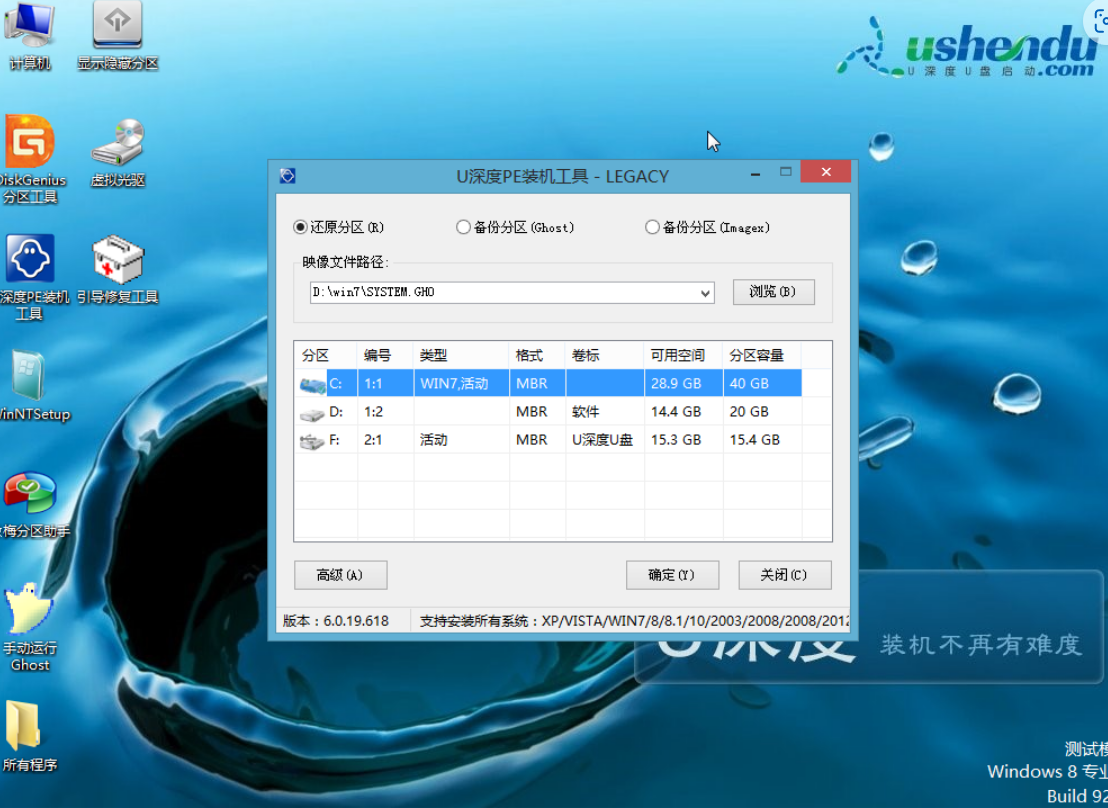Click the '28.9 GB' free space cell
Screen dimensions: 1108x808
(x=683, y=383)
